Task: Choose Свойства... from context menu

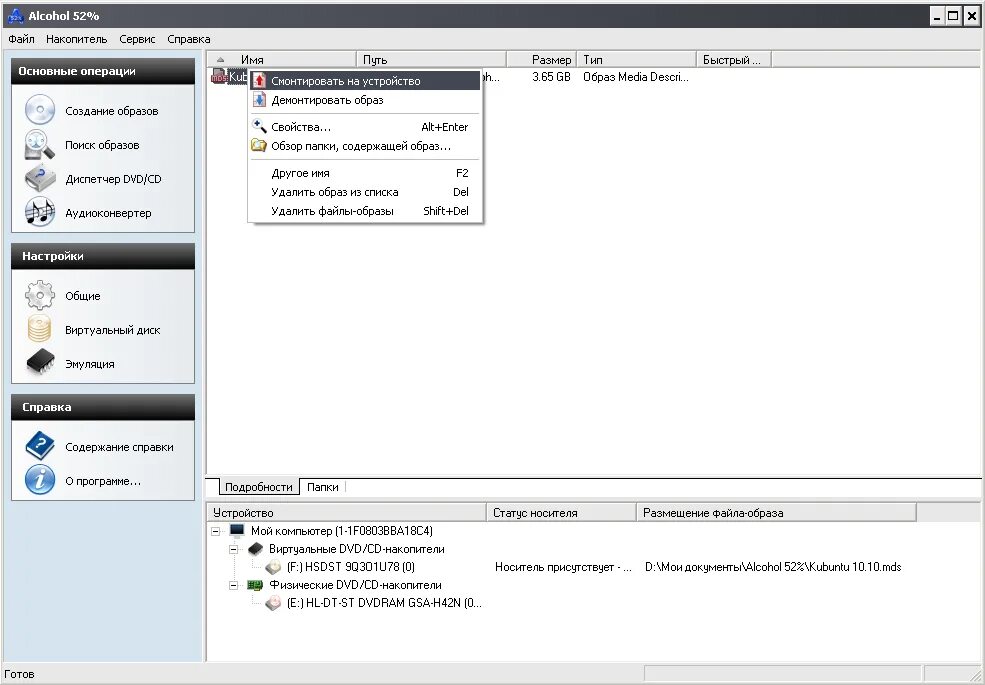Action: pyautogui.click(x=365, y=126)
